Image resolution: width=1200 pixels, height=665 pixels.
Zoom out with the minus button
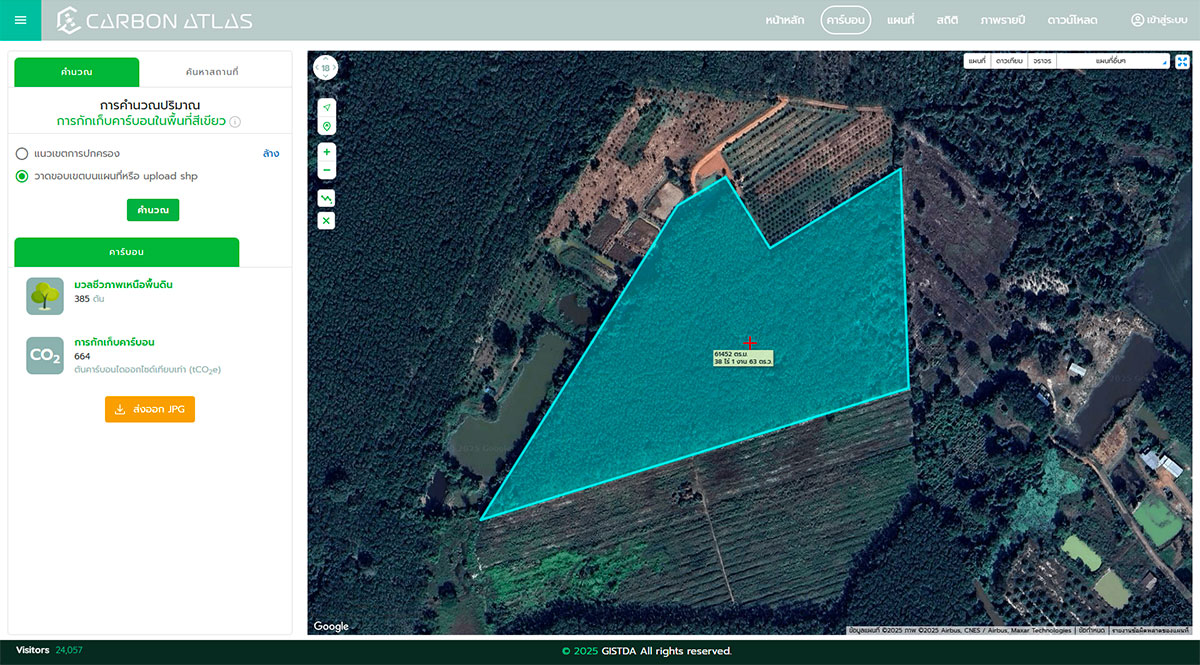(326, 170)
